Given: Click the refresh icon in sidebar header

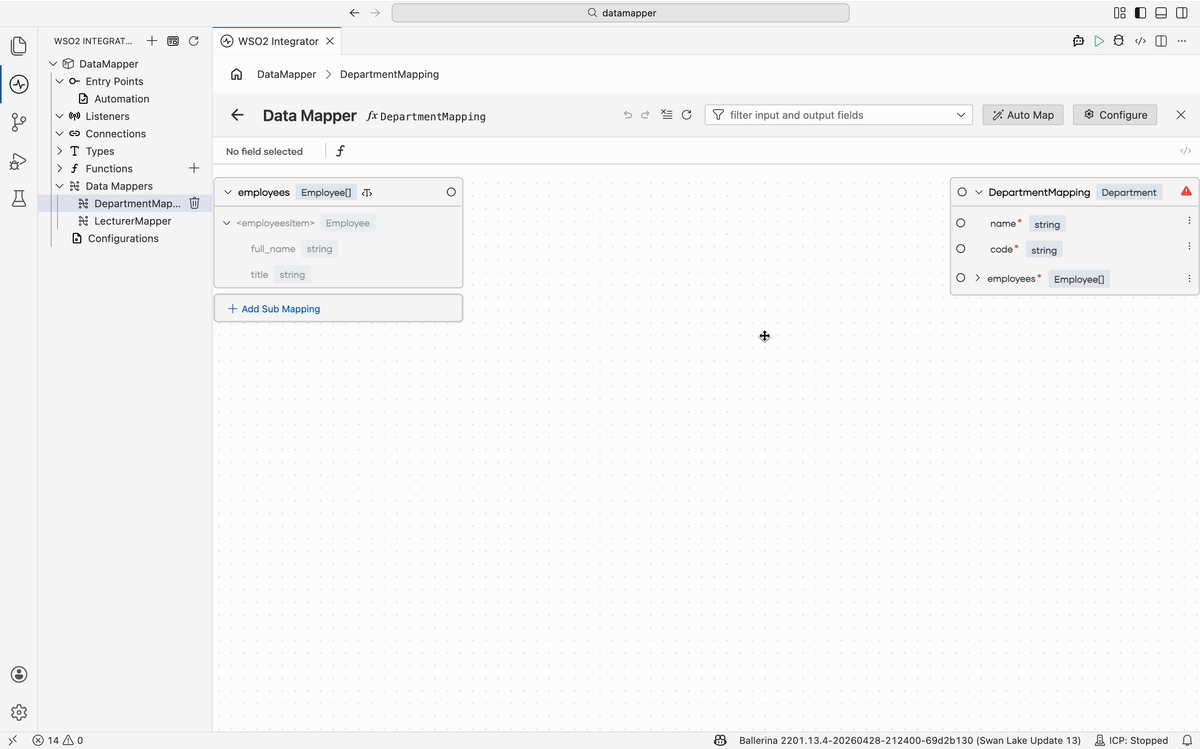Looking at the screenshot, I should pos(194,41).
